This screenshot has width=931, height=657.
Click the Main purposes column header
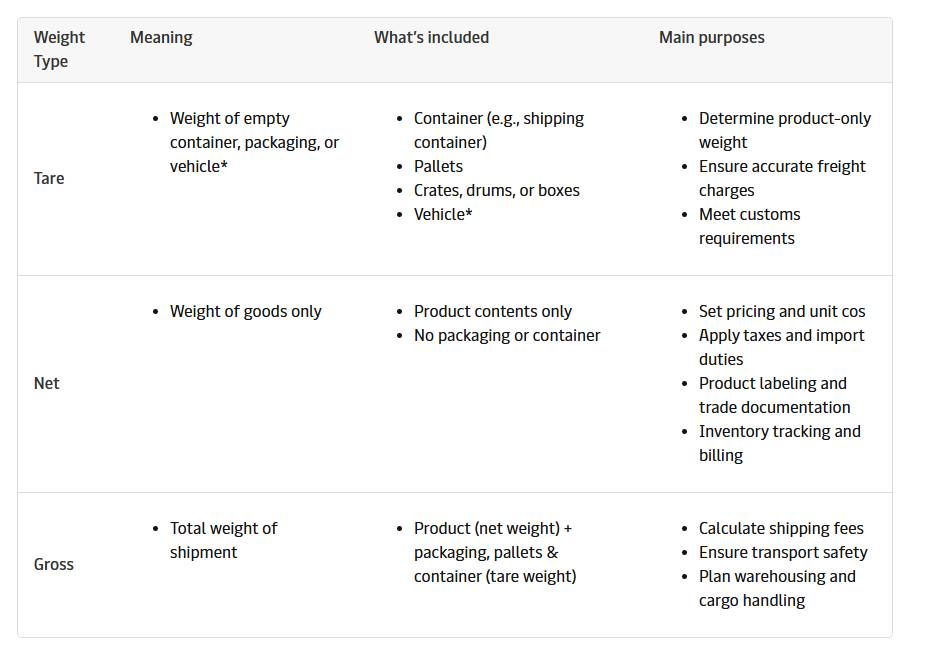[x=711, y=37]
